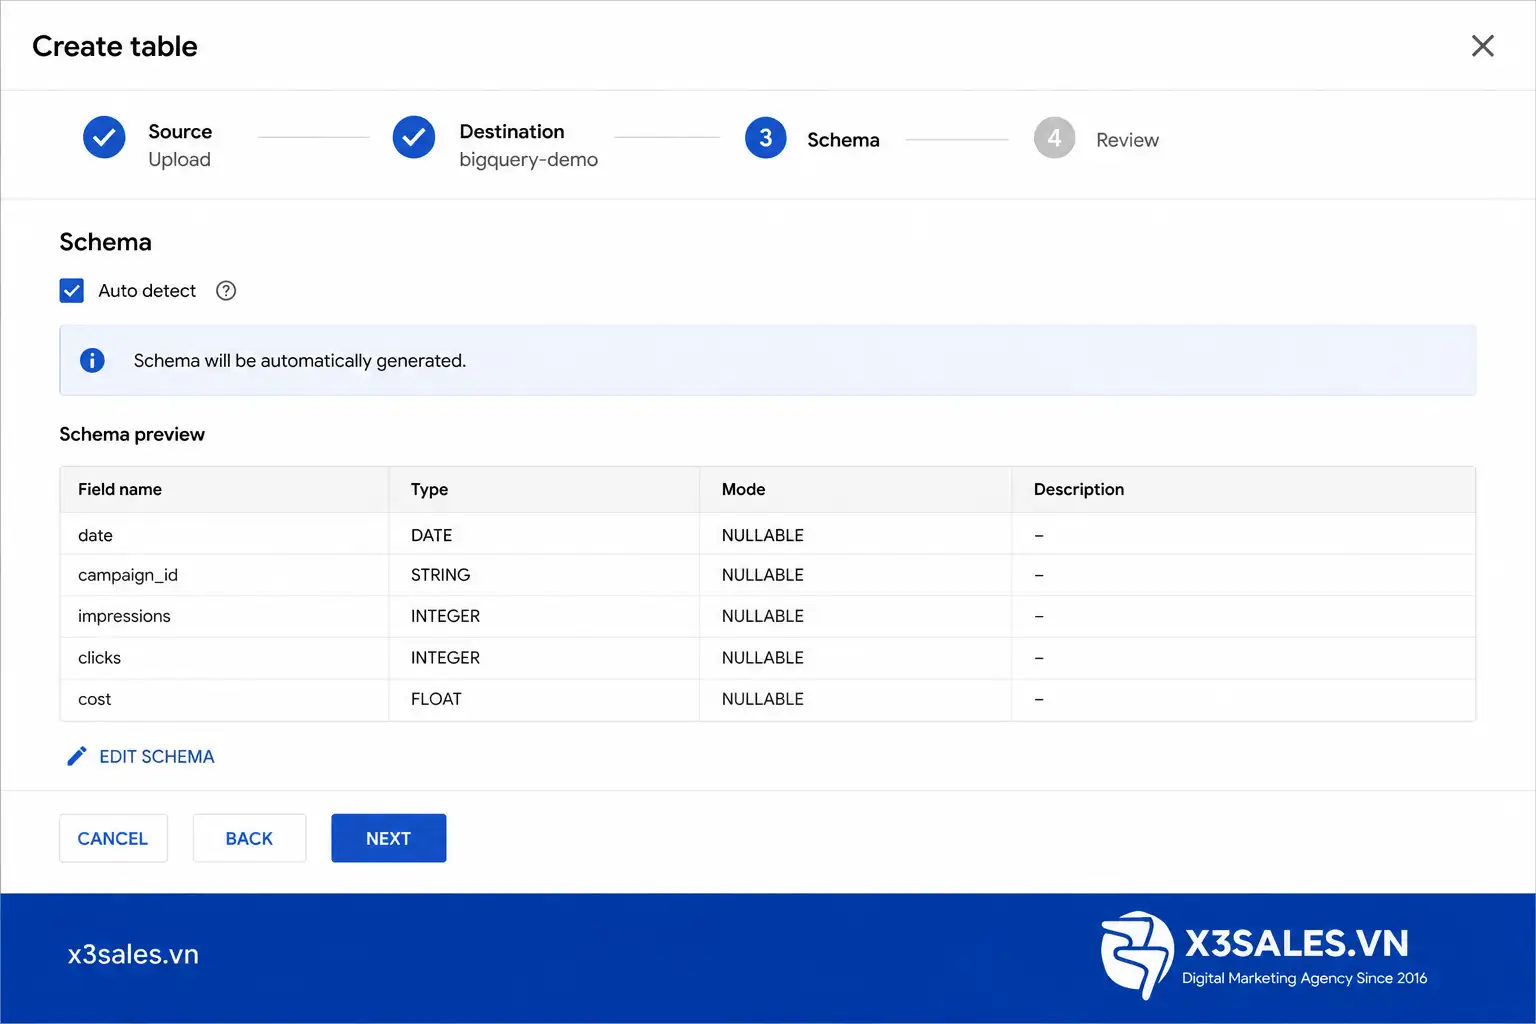Screen dimensions: 1536x1024
Task: Open the EDIT SCHEMA link
Action: (x=157, y=757)
